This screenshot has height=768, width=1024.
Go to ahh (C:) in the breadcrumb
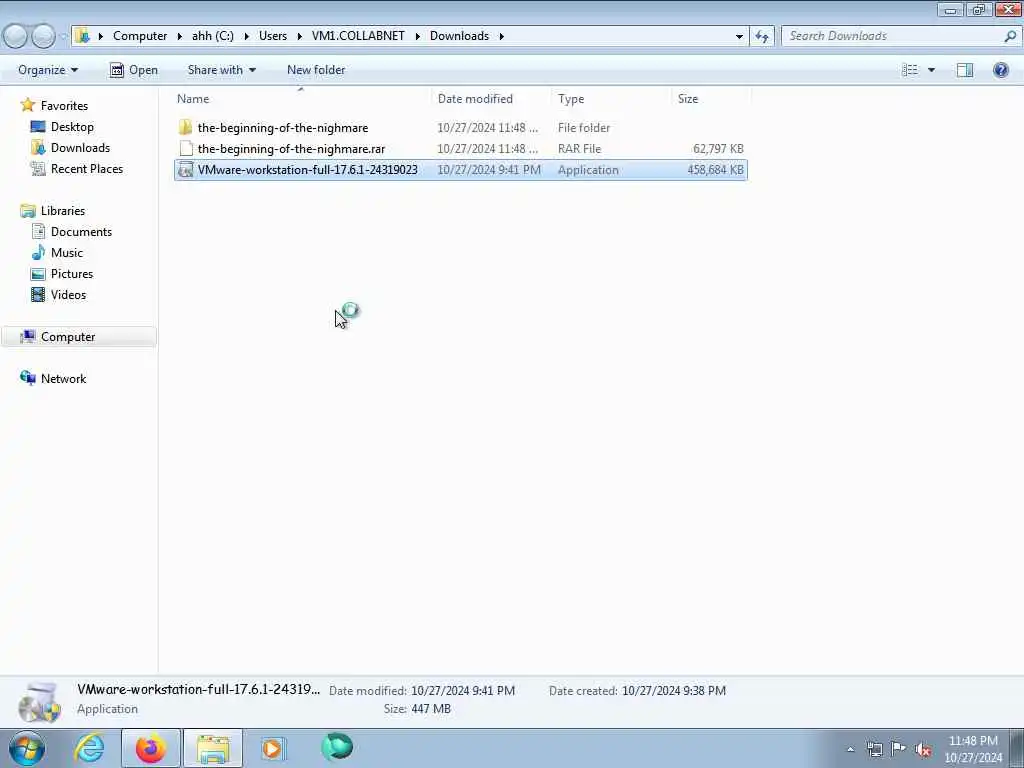click(213, 36)
